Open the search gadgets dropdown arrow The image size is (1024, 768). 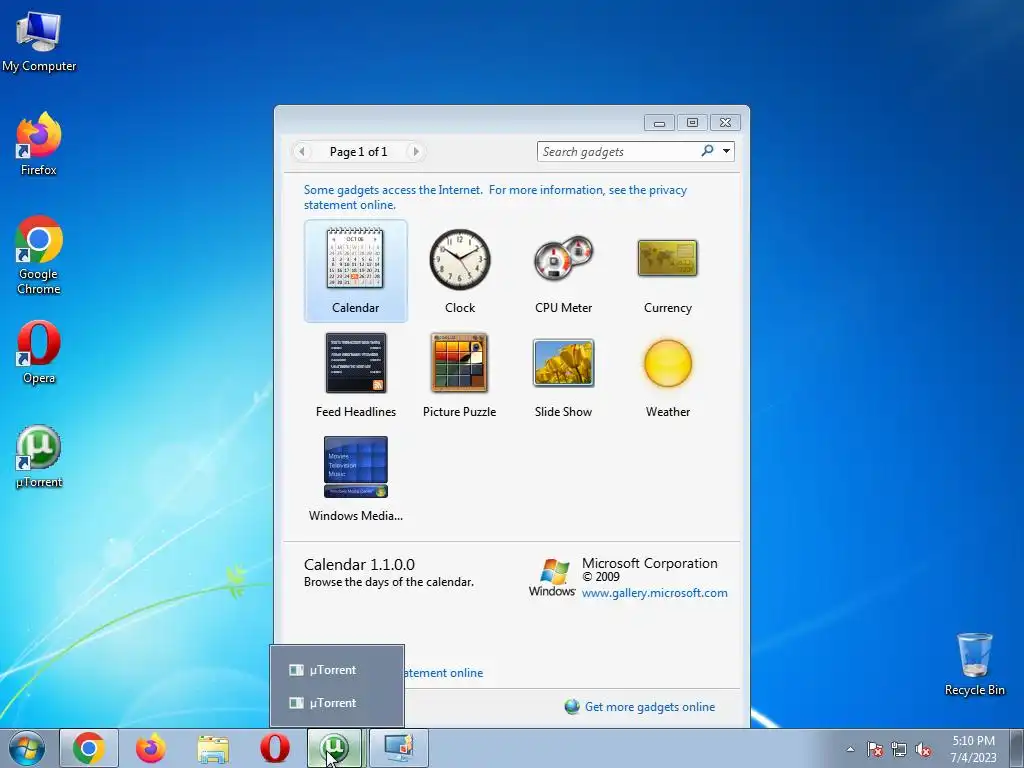(726, 152)
